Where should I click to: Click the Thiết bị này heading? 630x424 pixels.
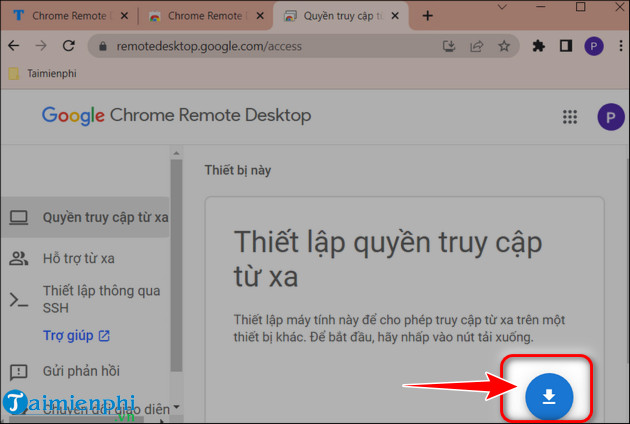pos(238,170)
